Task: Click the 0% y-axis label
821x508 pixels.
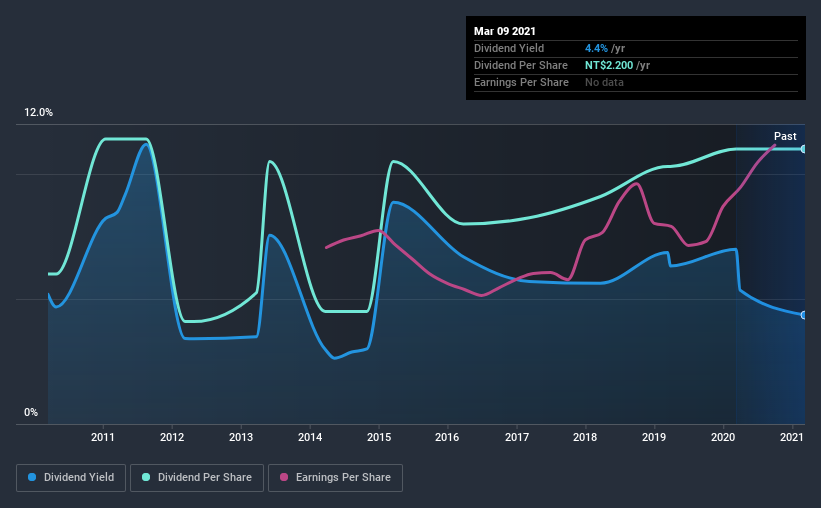Action: (31, 413)
